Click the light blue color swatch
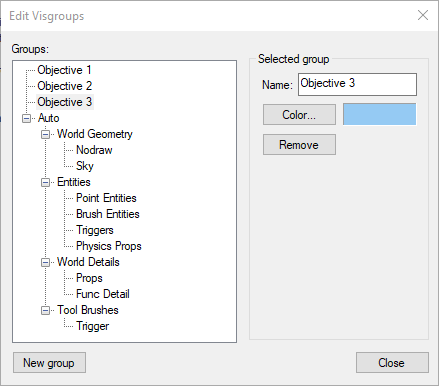The width and height of the screenshot is (439, 386). (379, 114)
